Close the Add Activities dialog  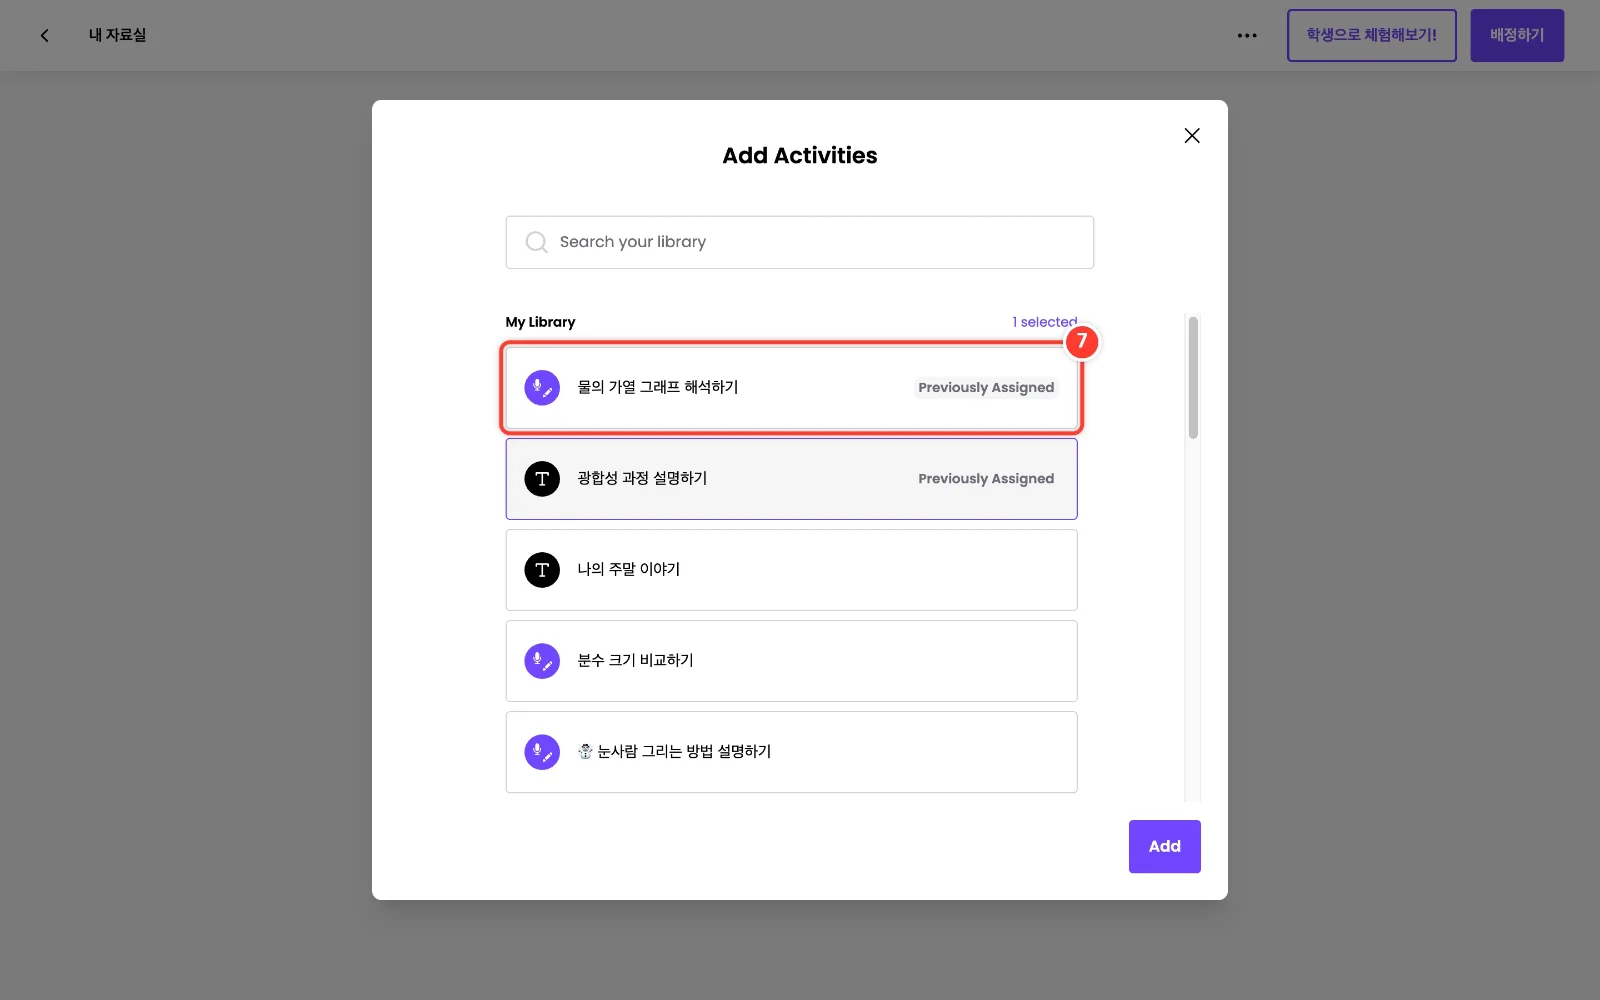click(x=1192, y=136)
